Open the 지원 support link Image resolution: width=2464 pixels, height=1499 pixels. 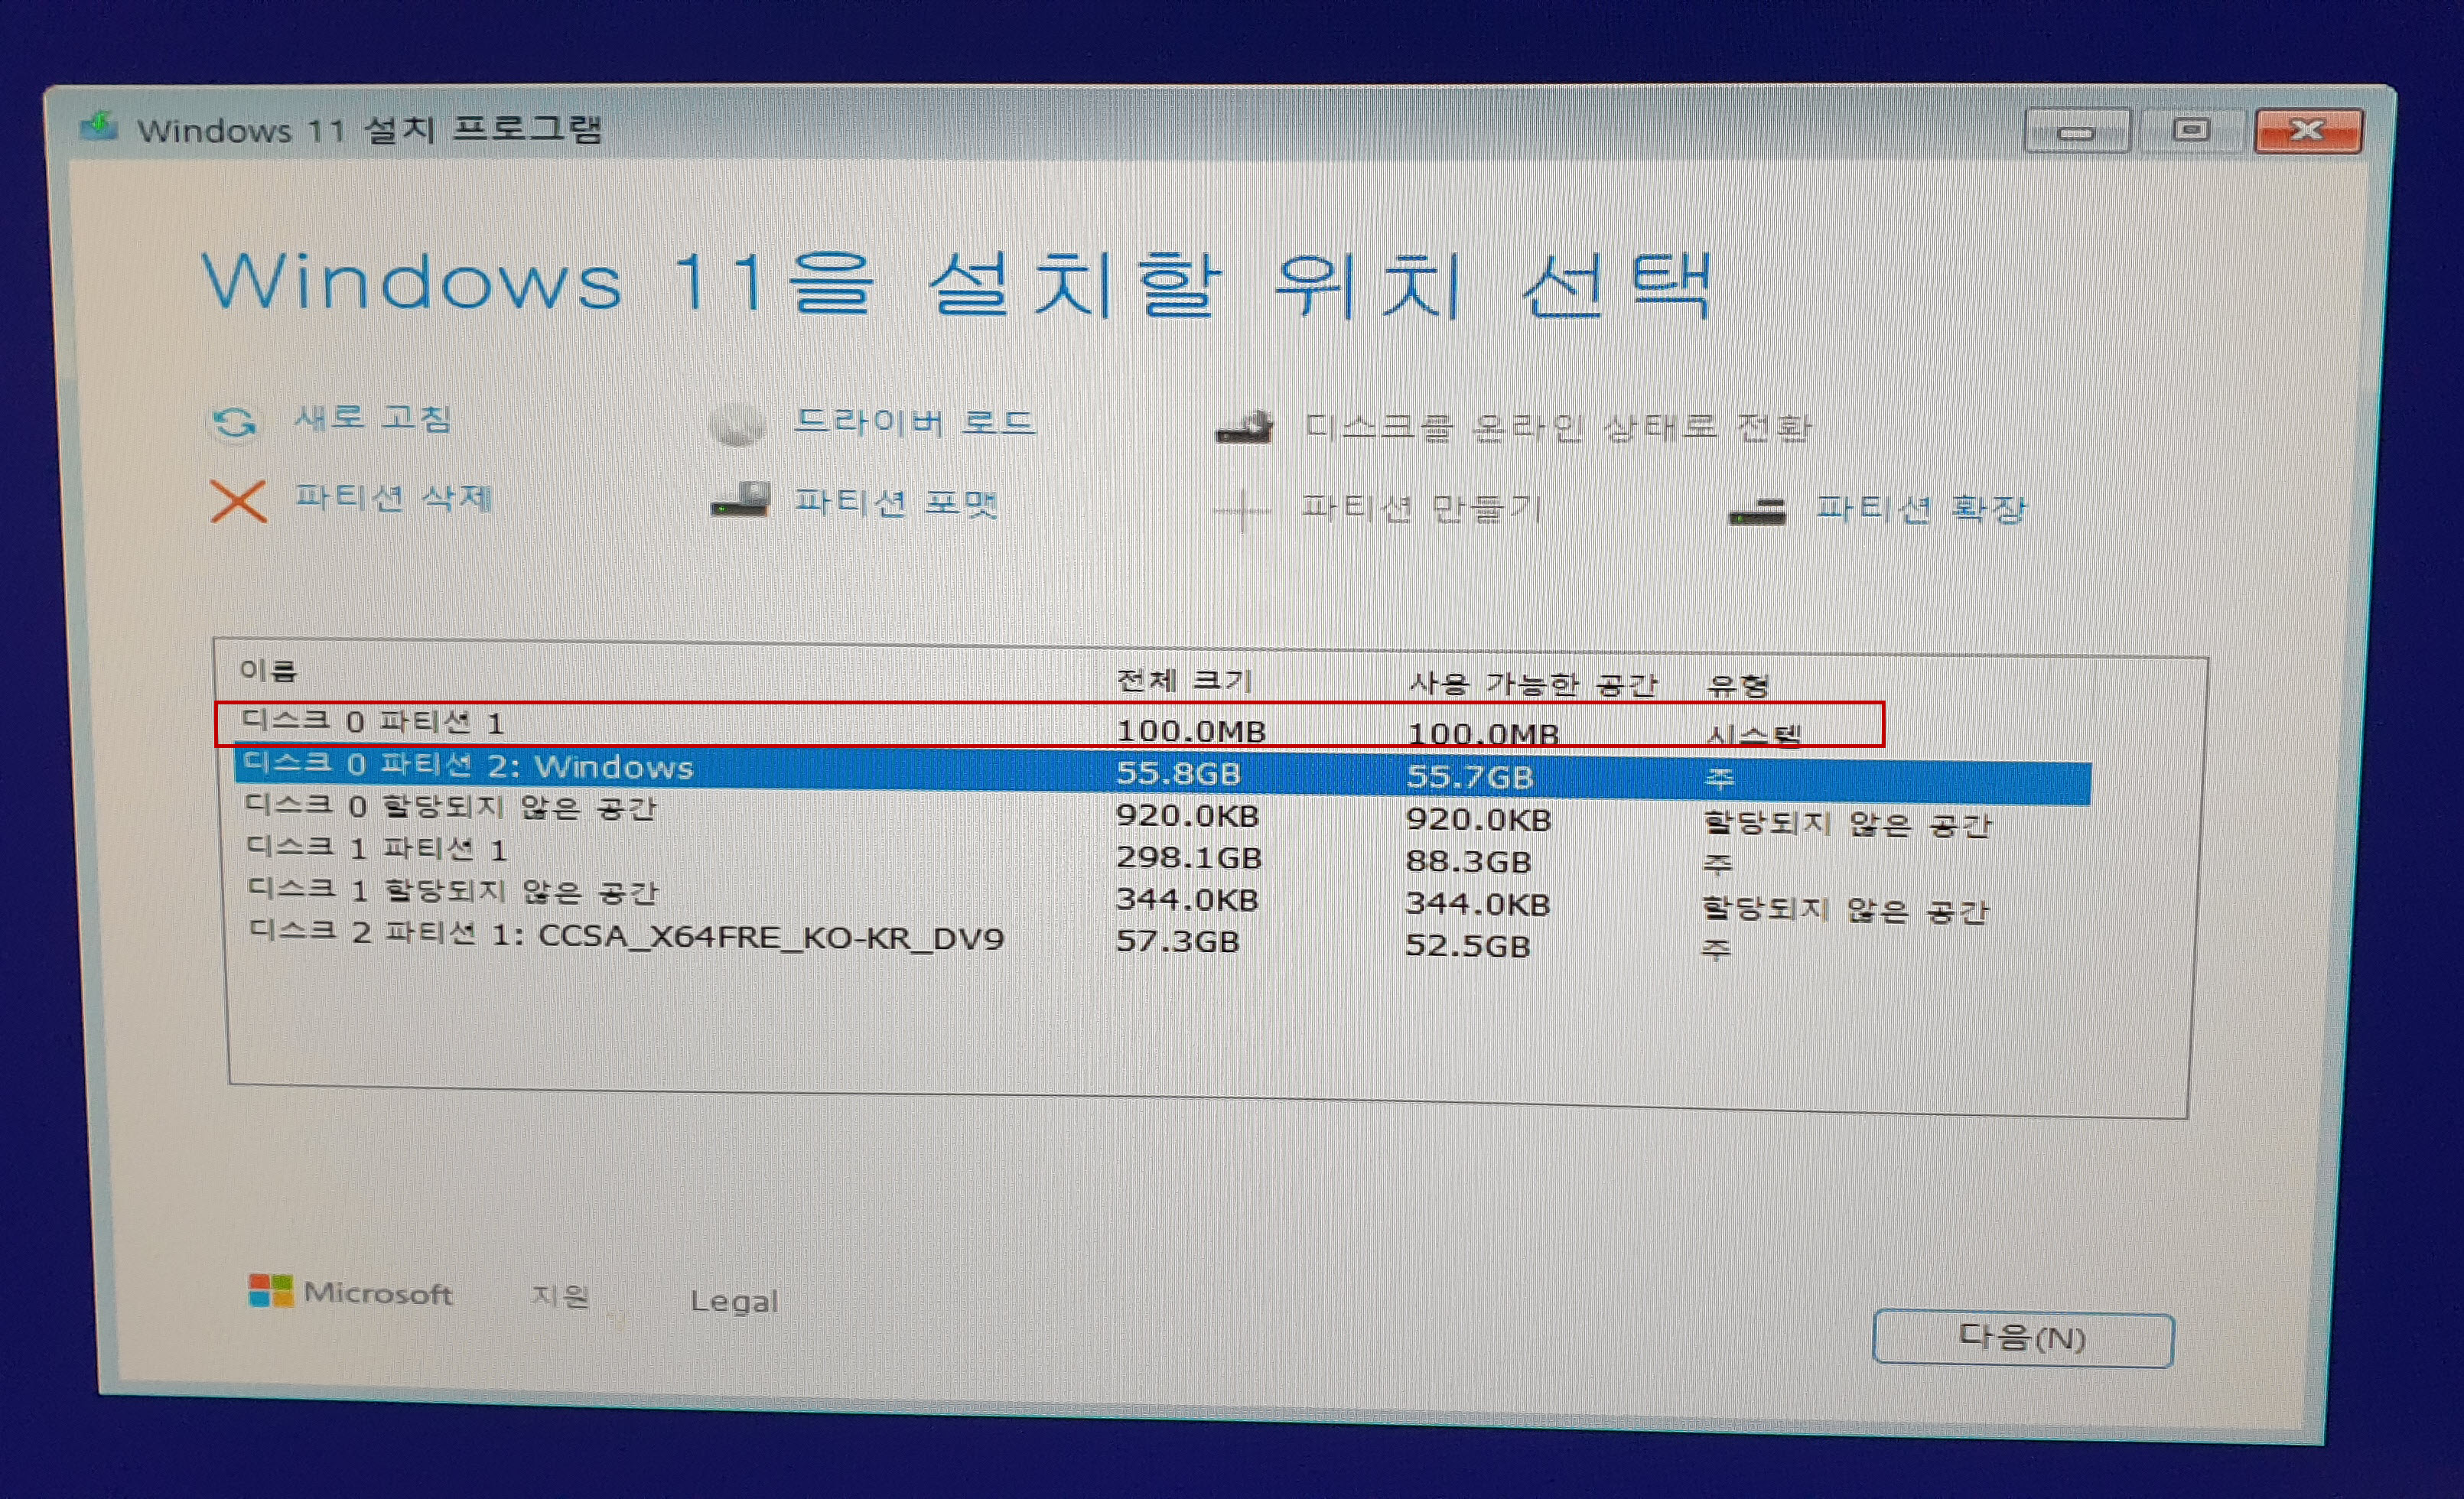(x=560, y=1296)
